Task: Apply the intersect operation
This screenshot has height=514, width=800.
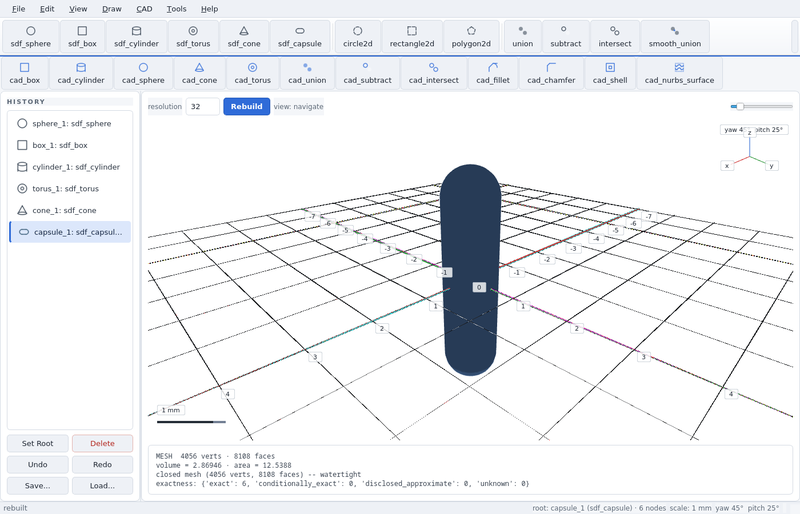Action: 614,37
